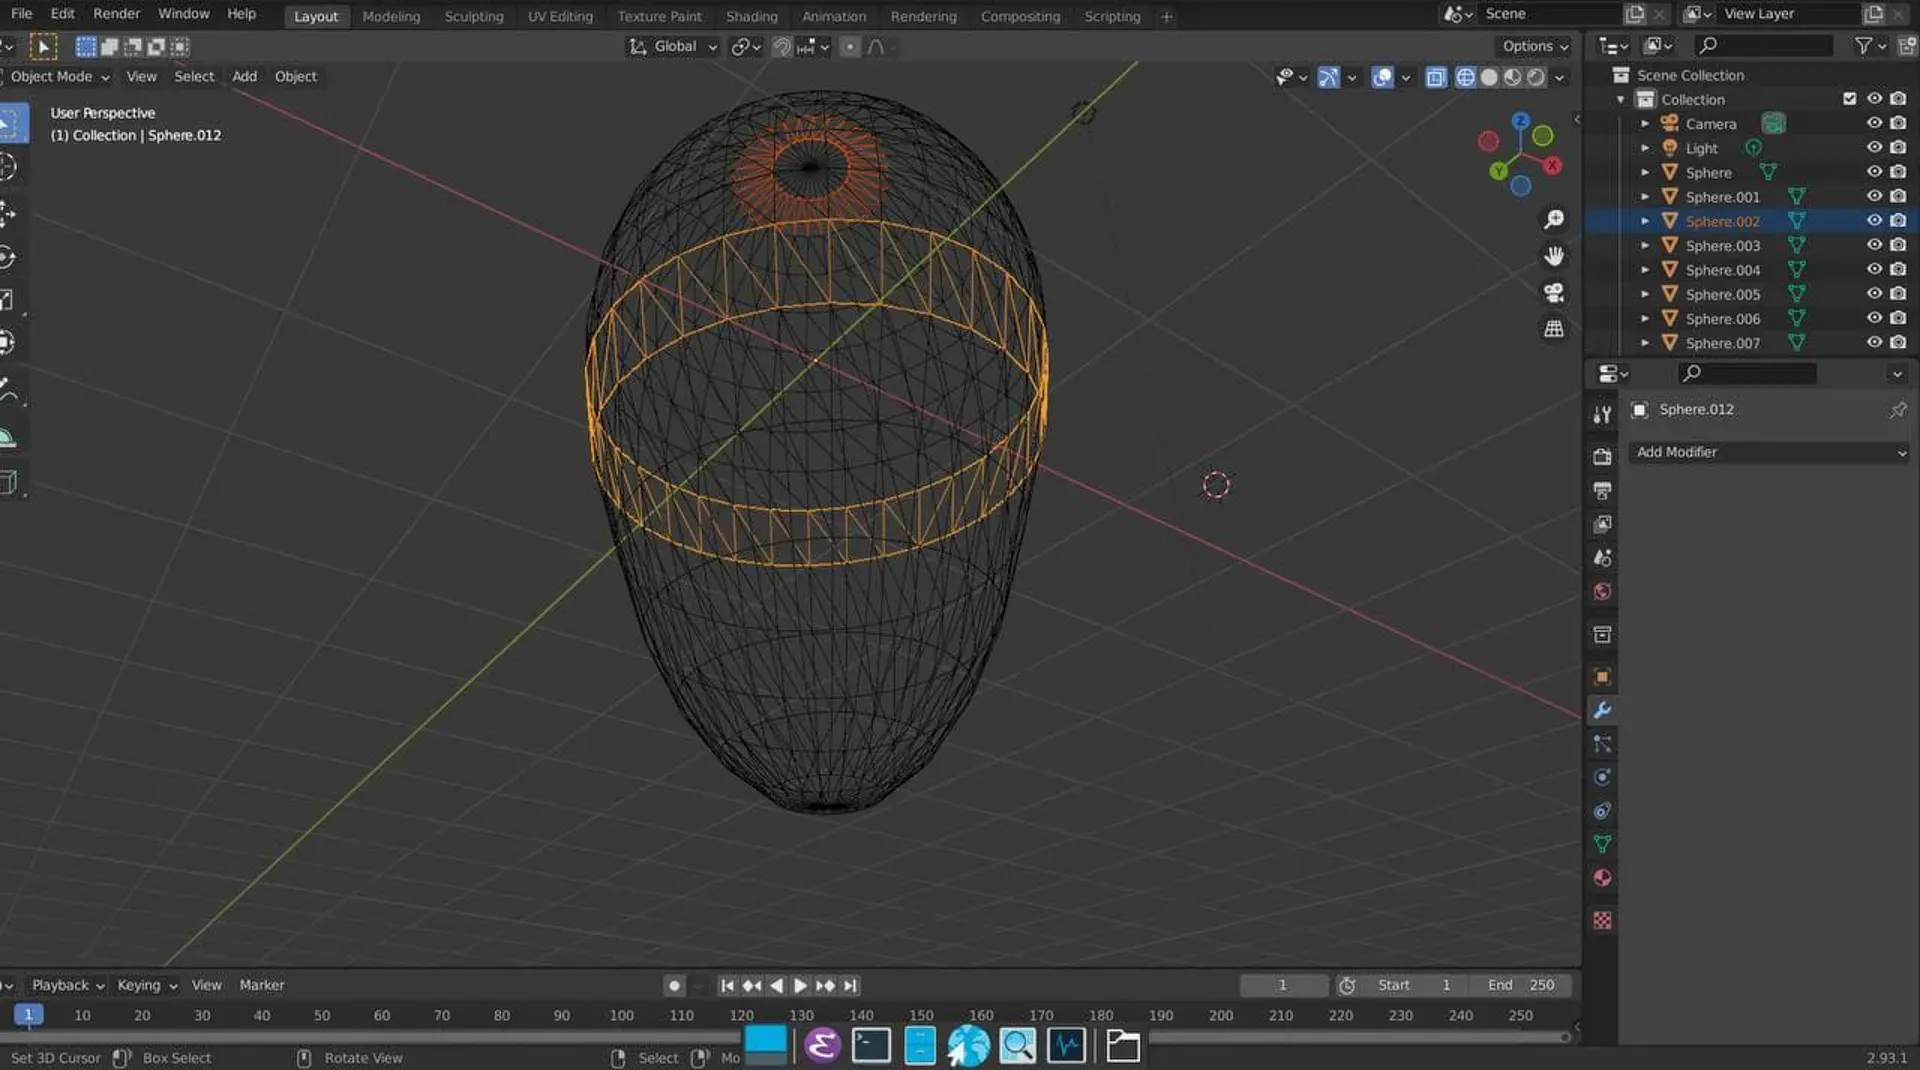Click the End frame 250 field
The width and height of the screenshot is (1920, 1070).
pyautogui.click(x=1520, y=985)
